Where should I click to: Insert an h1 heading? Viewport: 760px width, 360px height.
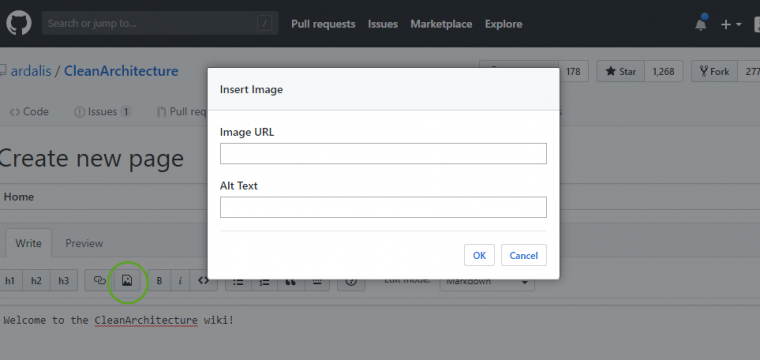(10, 281)
